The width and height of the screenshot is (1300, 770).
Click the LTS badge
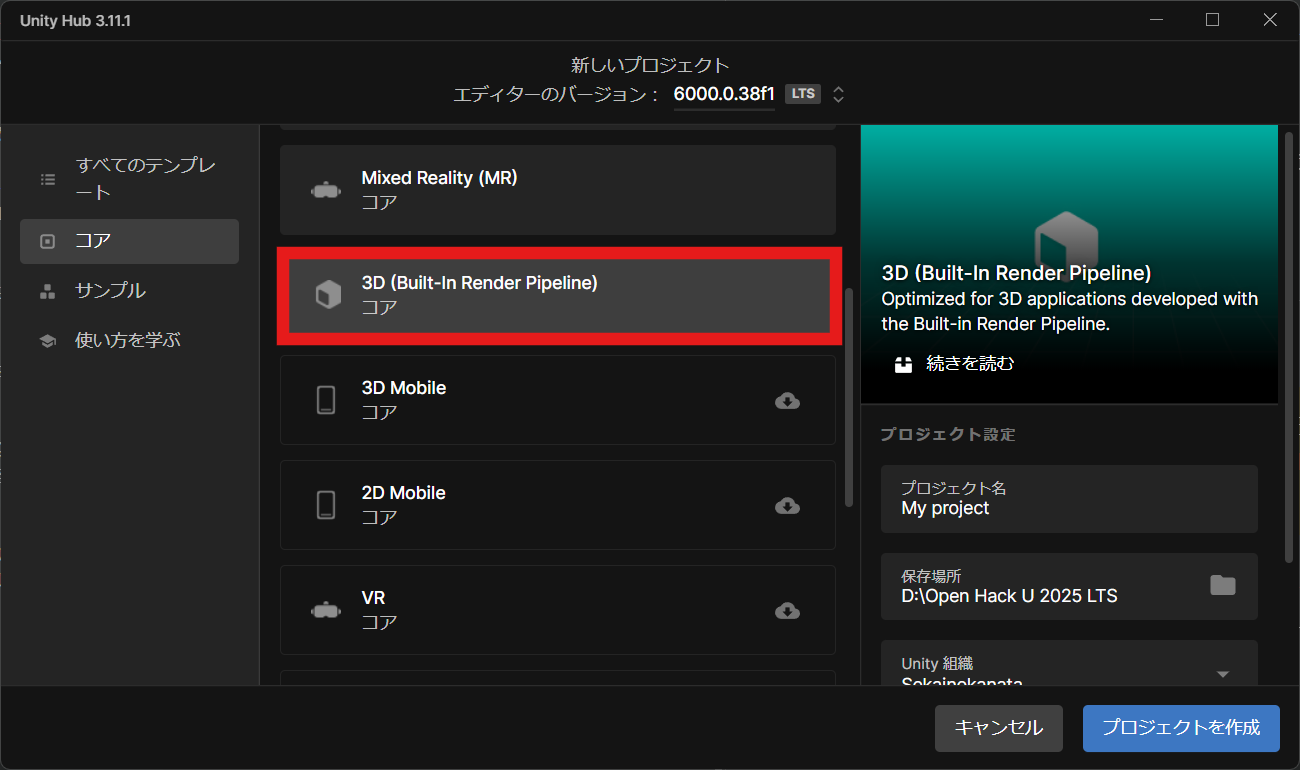pyautogui.click(x=802, y=94)
